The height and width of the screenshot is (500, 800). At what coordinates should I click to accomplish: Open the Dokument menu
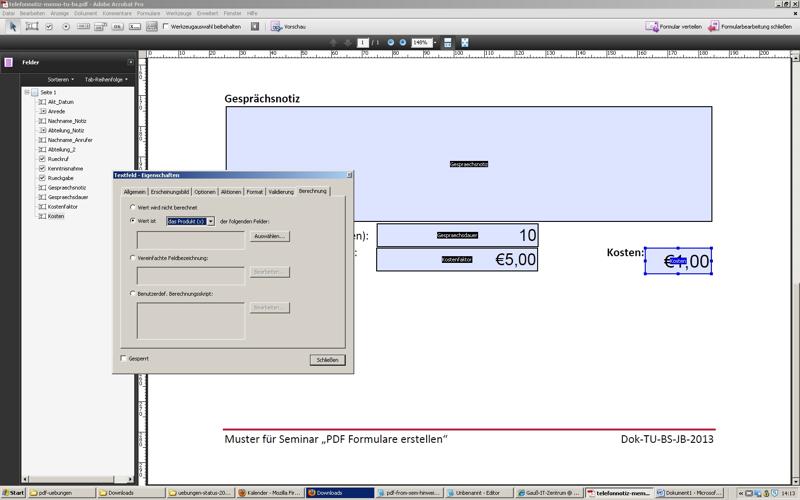click(x=85, y=13)
